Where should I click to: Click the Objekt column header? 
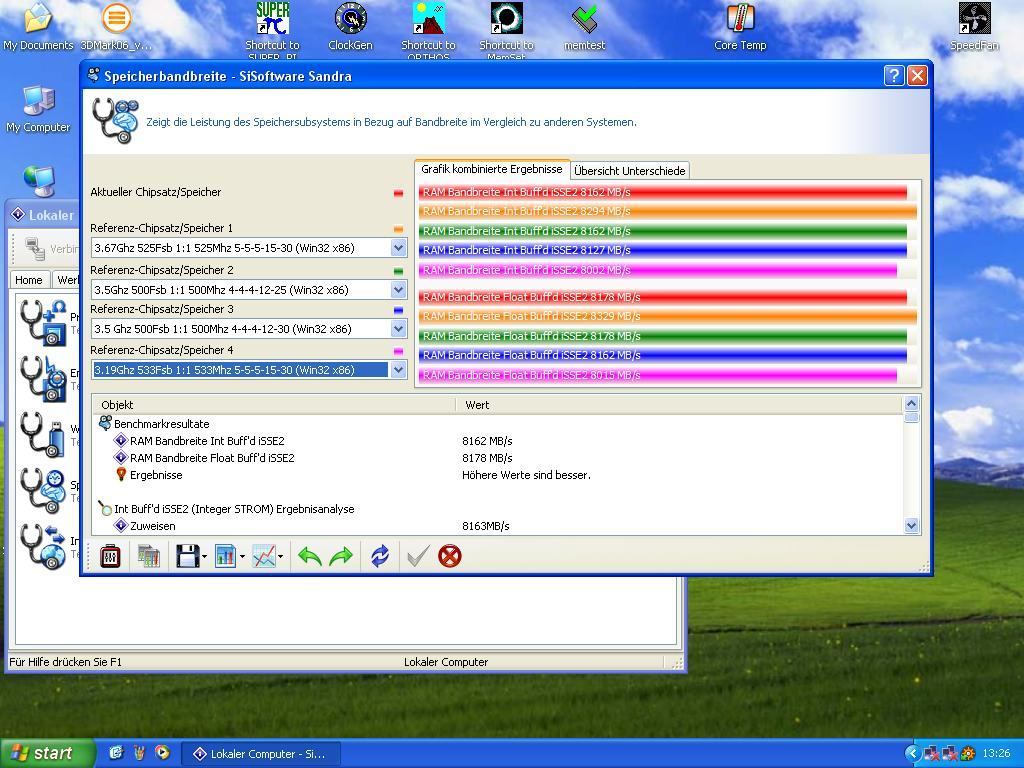coord(274,405)
